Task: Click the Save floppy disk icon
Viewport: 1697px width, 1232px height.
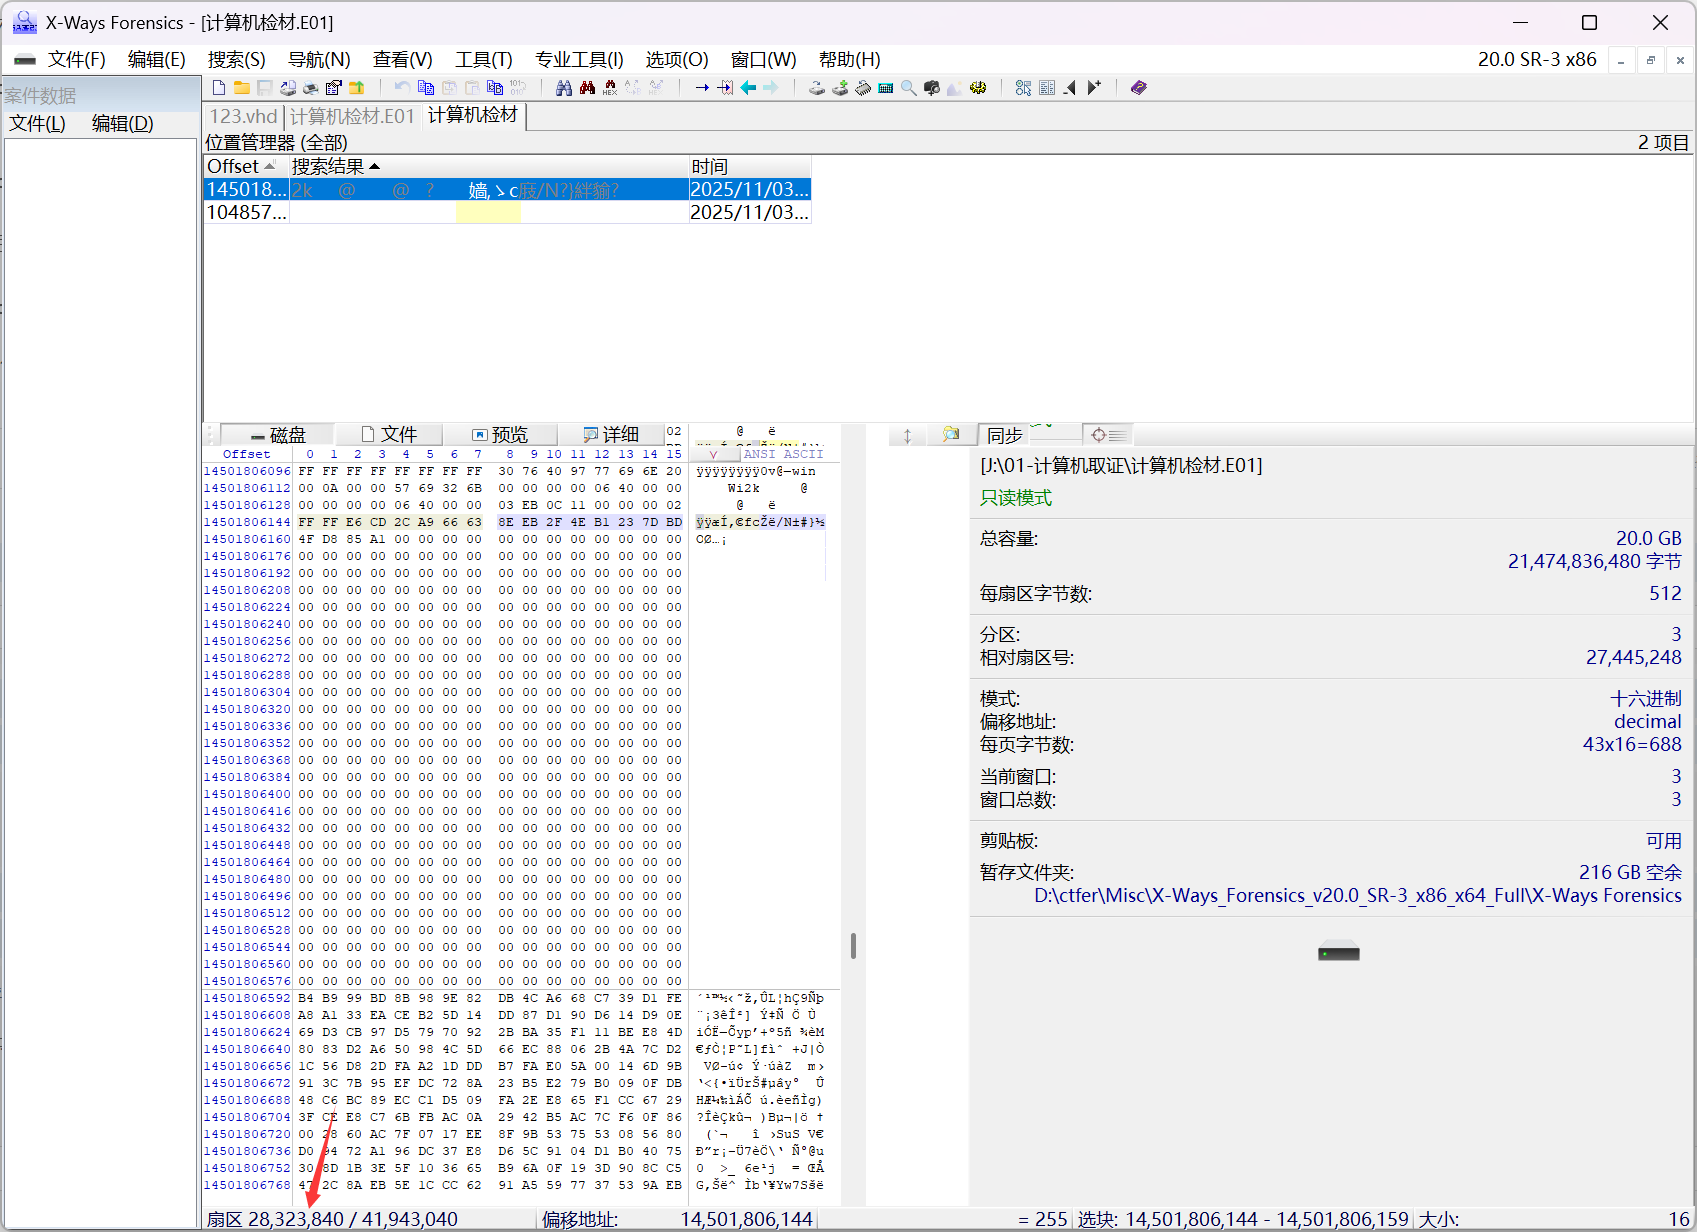Action: [x=265, y=88]
